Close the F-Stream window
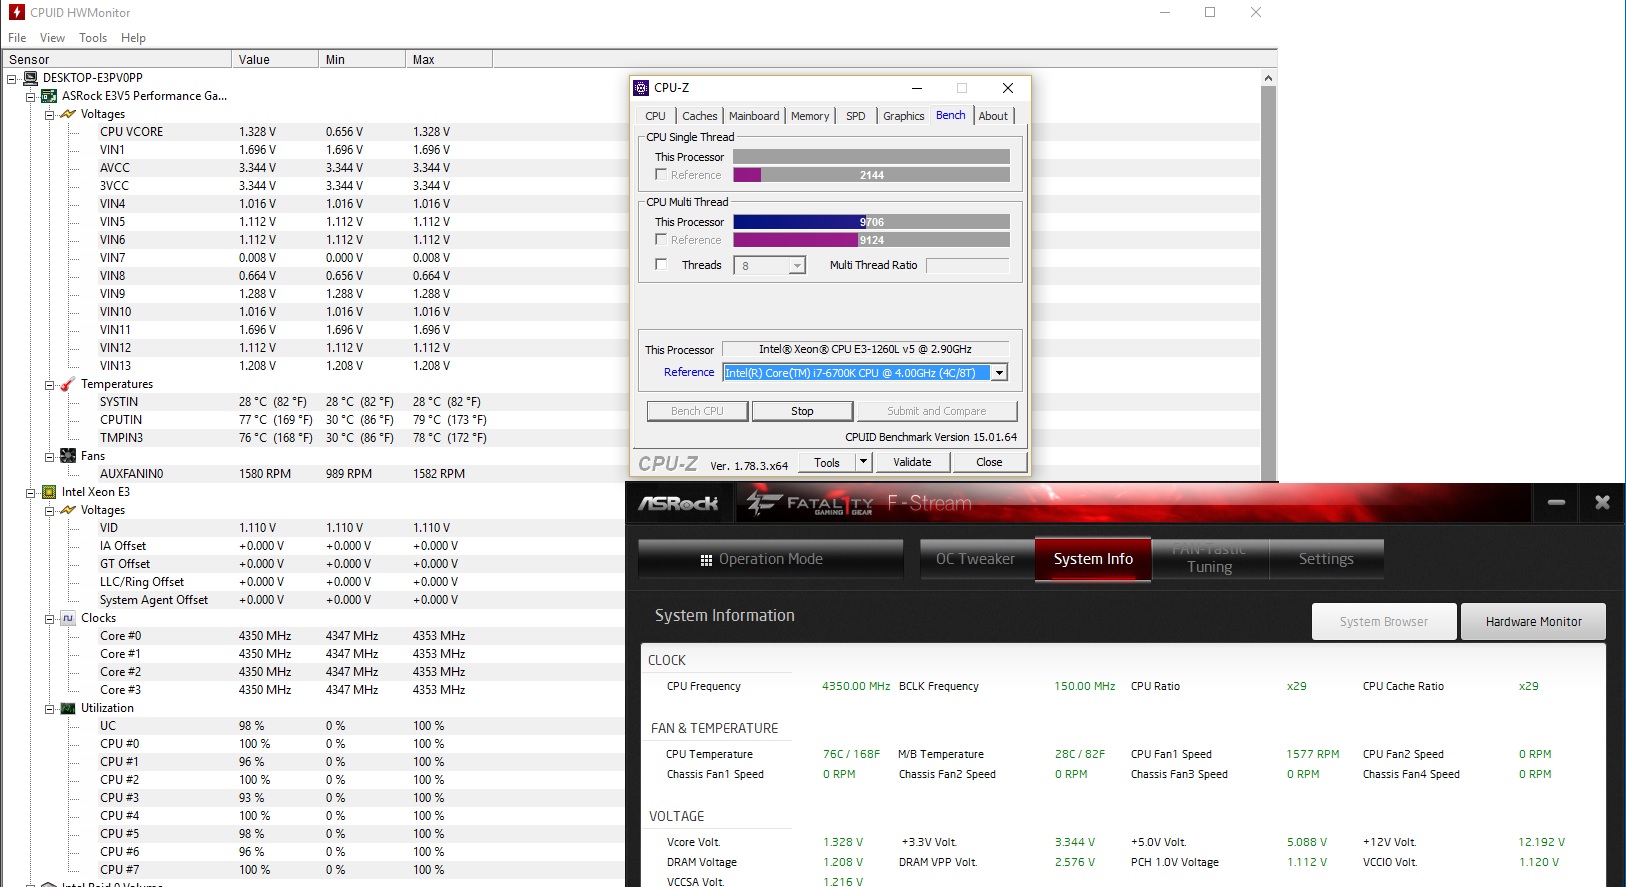Image resolution: width=1626 pixels, height=887 pixels. click(x=1602, y=502)
